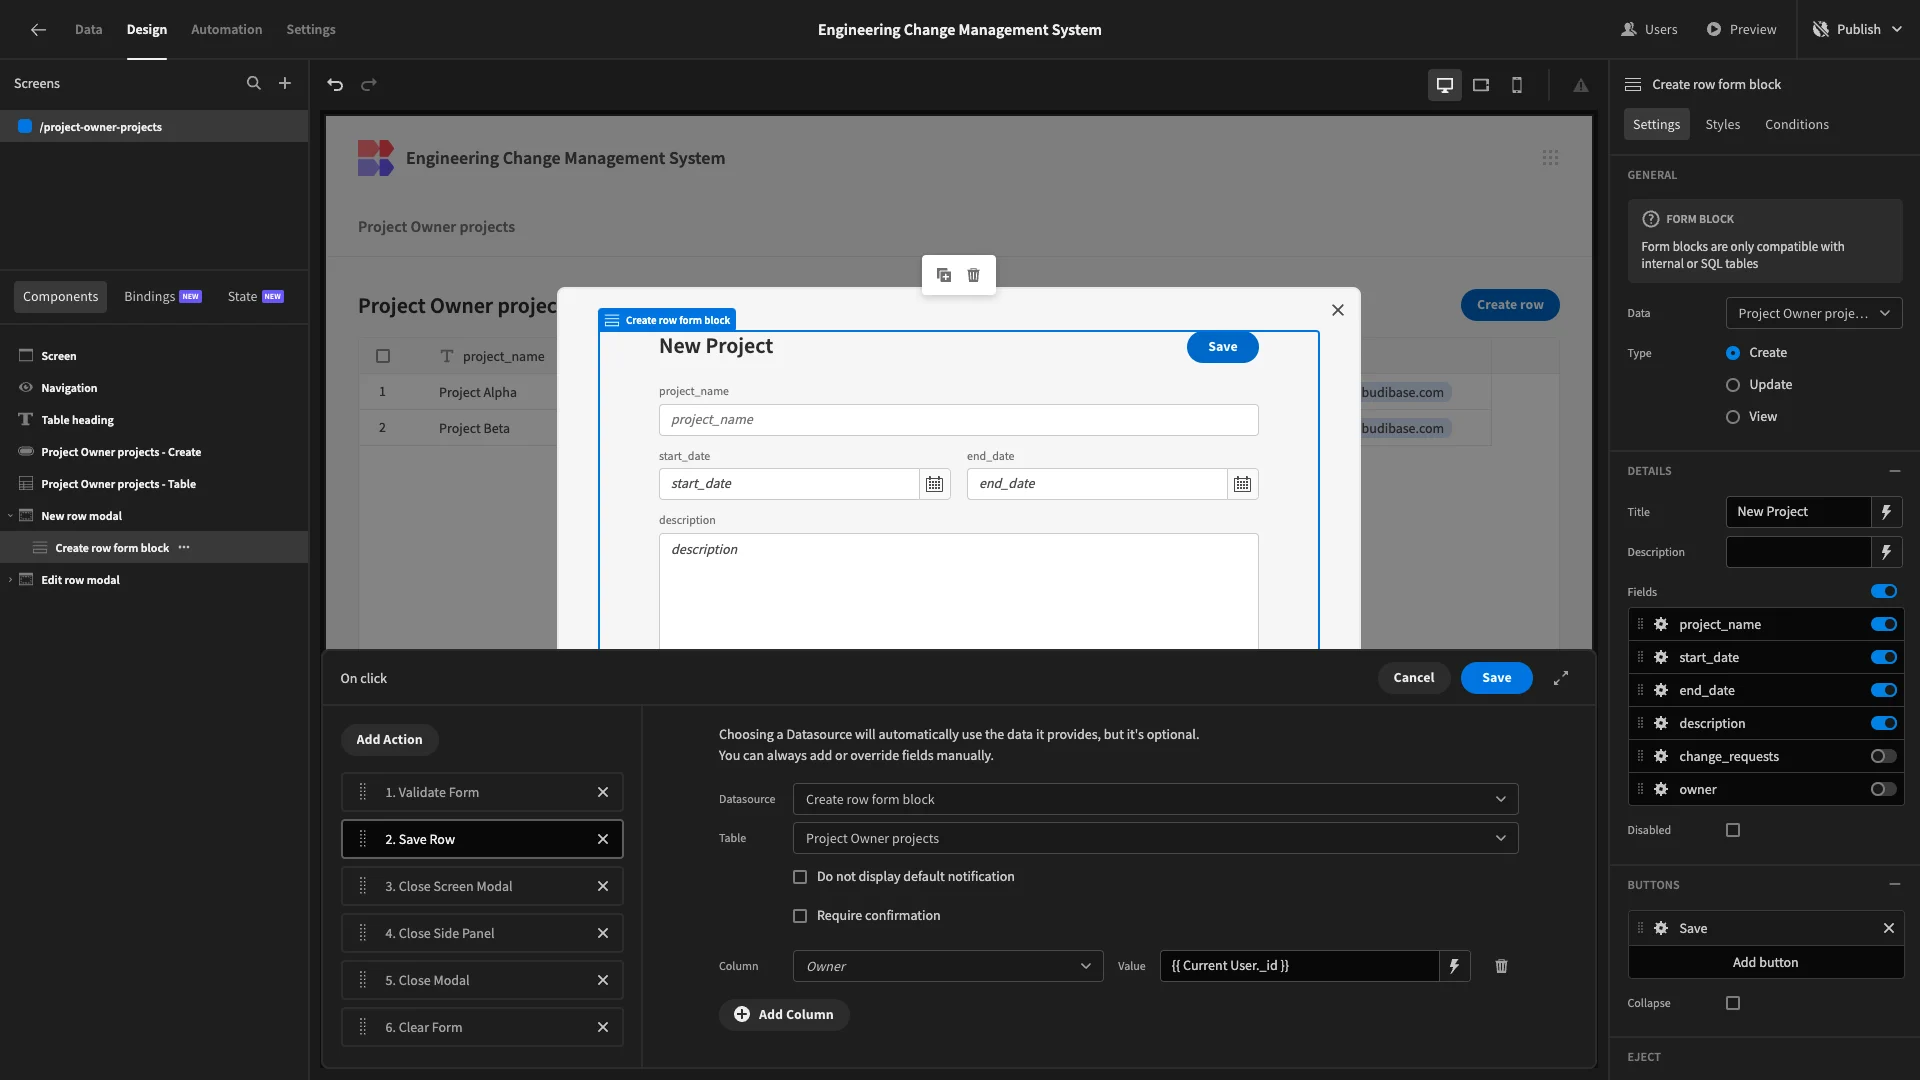This screenshot has height=1080, width=1920.
Task: Select the Update type radio
Action: tap(1733, 385)
